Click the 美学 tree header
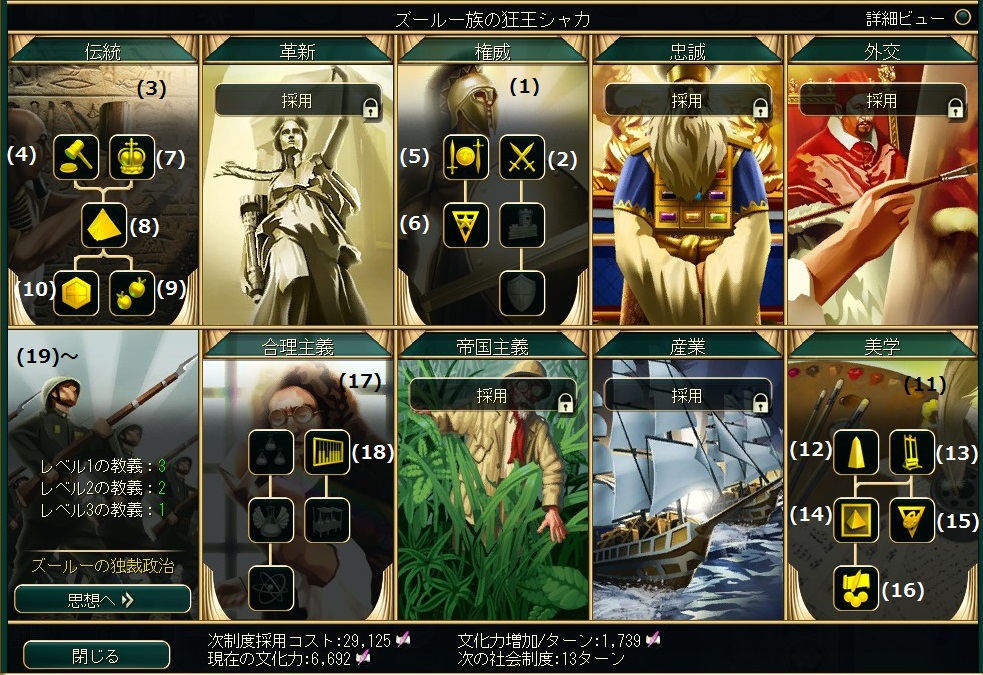Image resolution: width=983 pixels, height=675 pixels. coord(882,346)
